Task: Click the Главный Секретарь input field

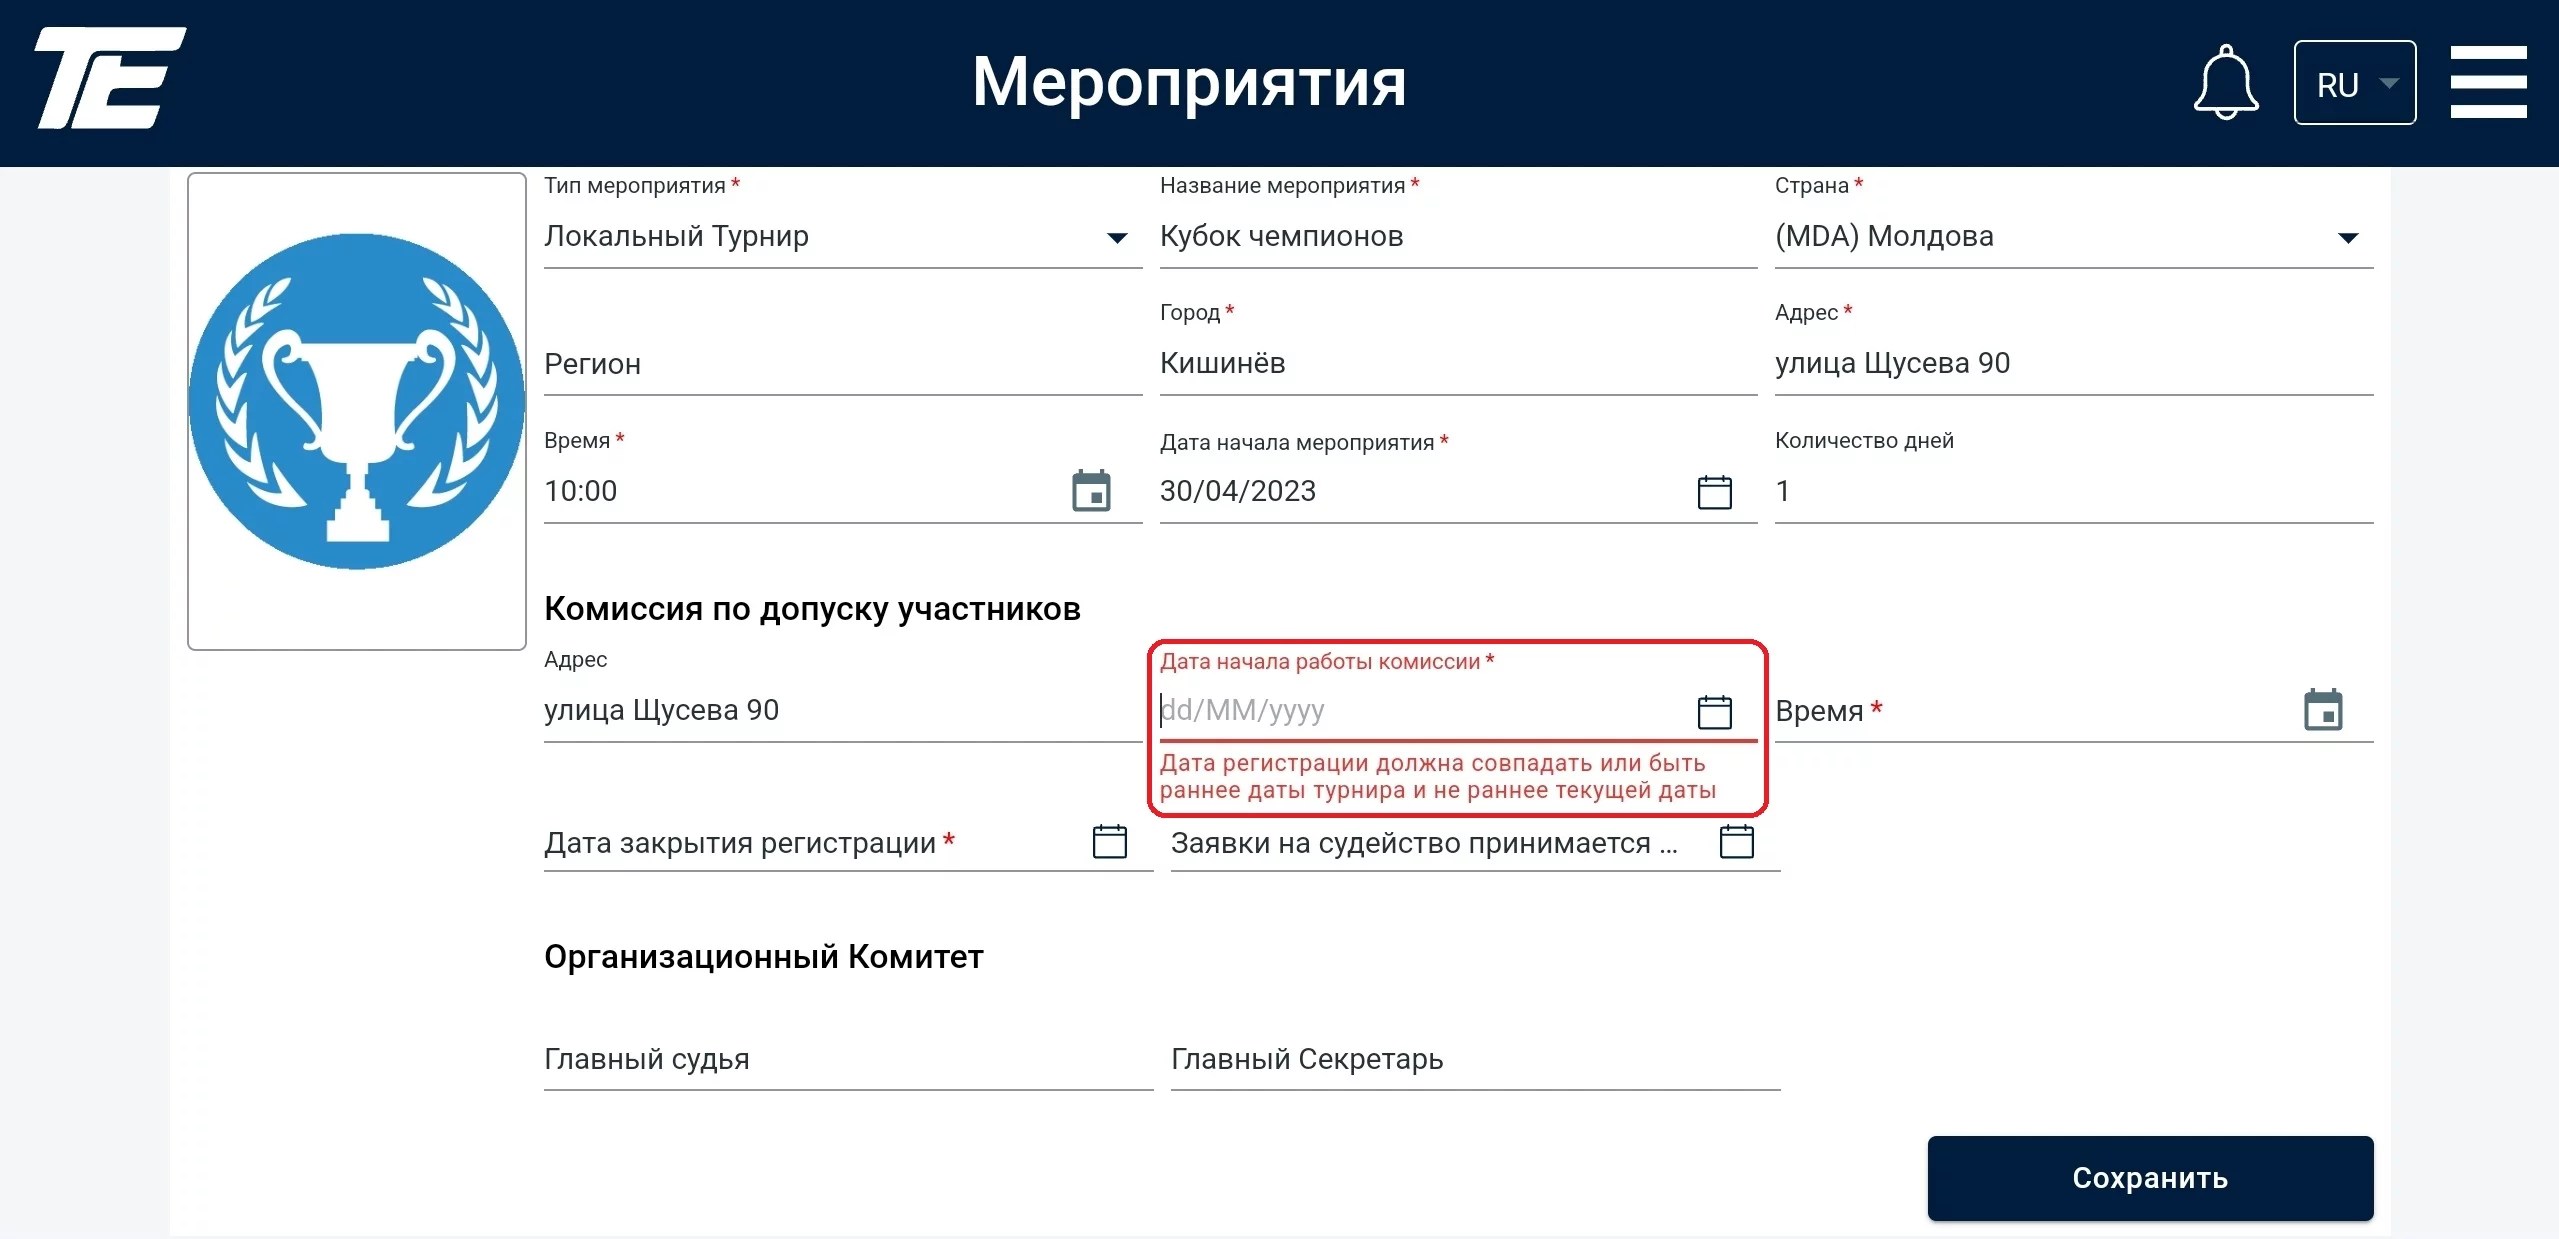Action: click(x=1475, y=1059)
